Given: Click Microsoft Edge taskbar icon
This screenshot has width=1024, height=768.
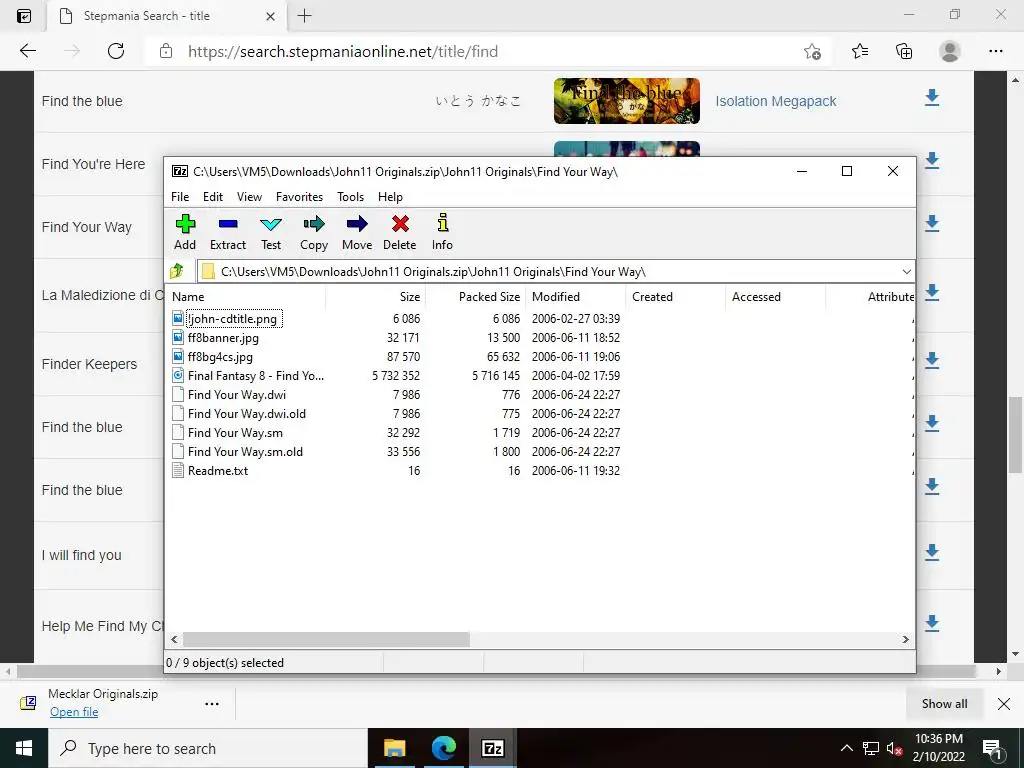Looking at the screenshot, I should click(x=443, y=748).
